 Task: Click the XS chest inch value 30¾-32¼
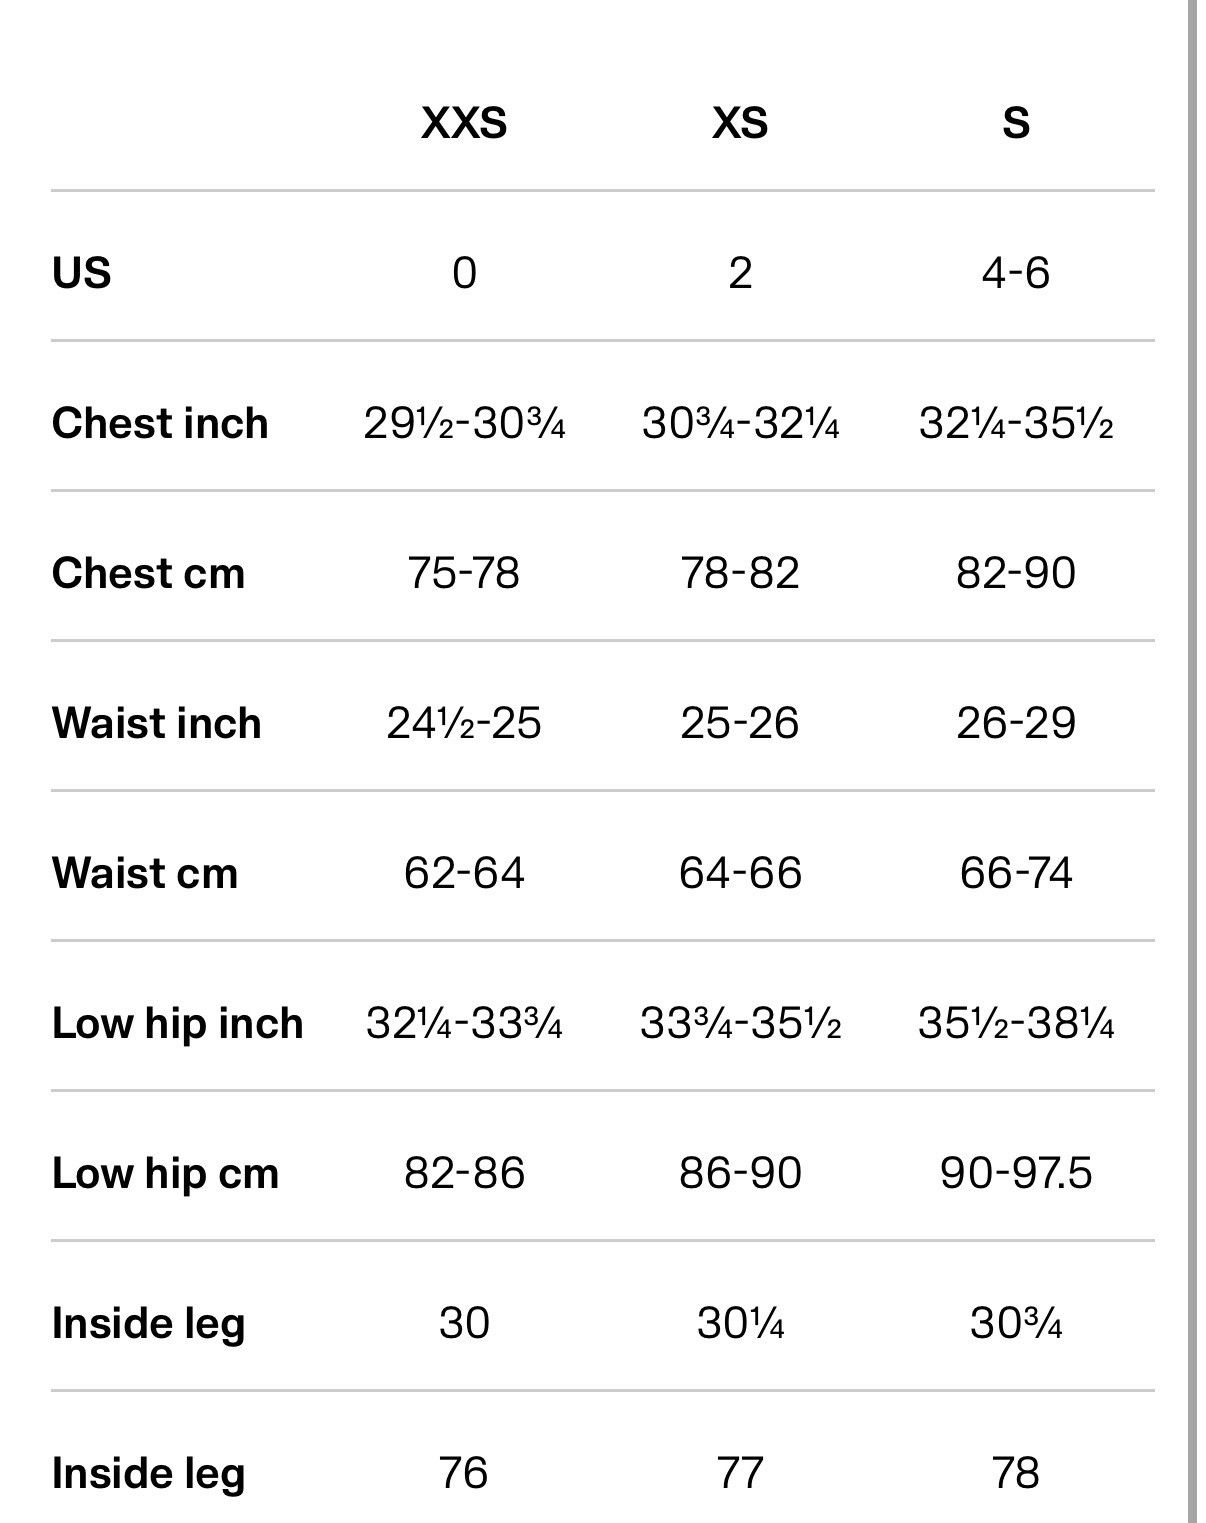(x=740, y=423)
